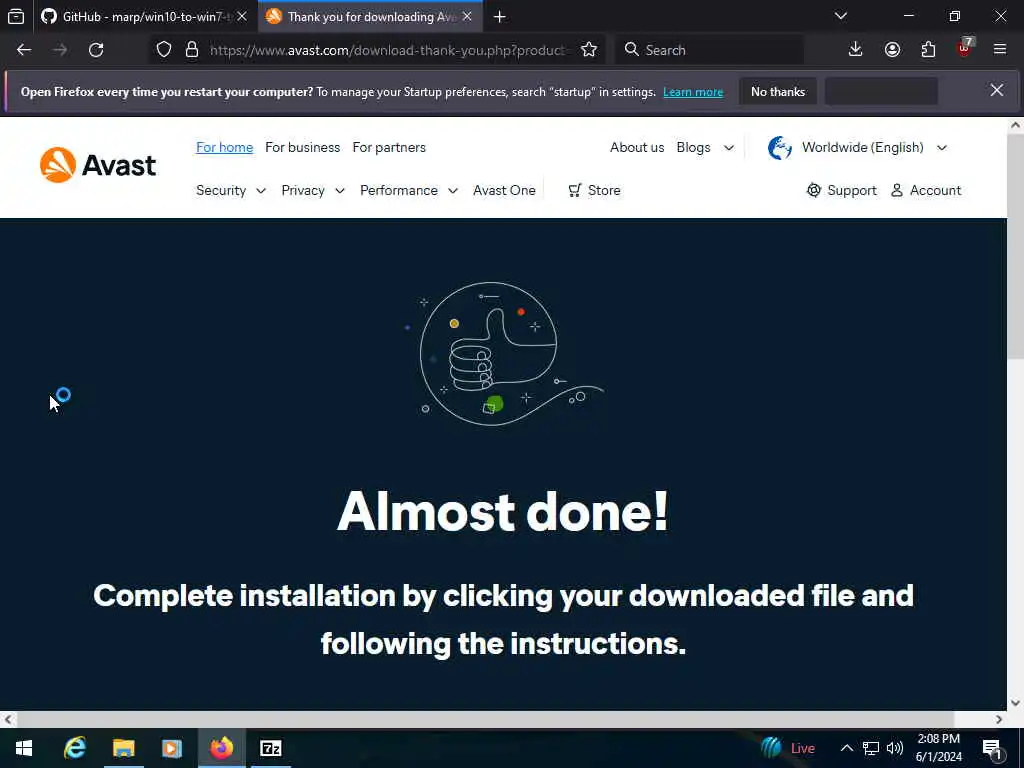Expand the Performance menu
Viewport: 1024px width, 768px height.
(x=409, y=190)
